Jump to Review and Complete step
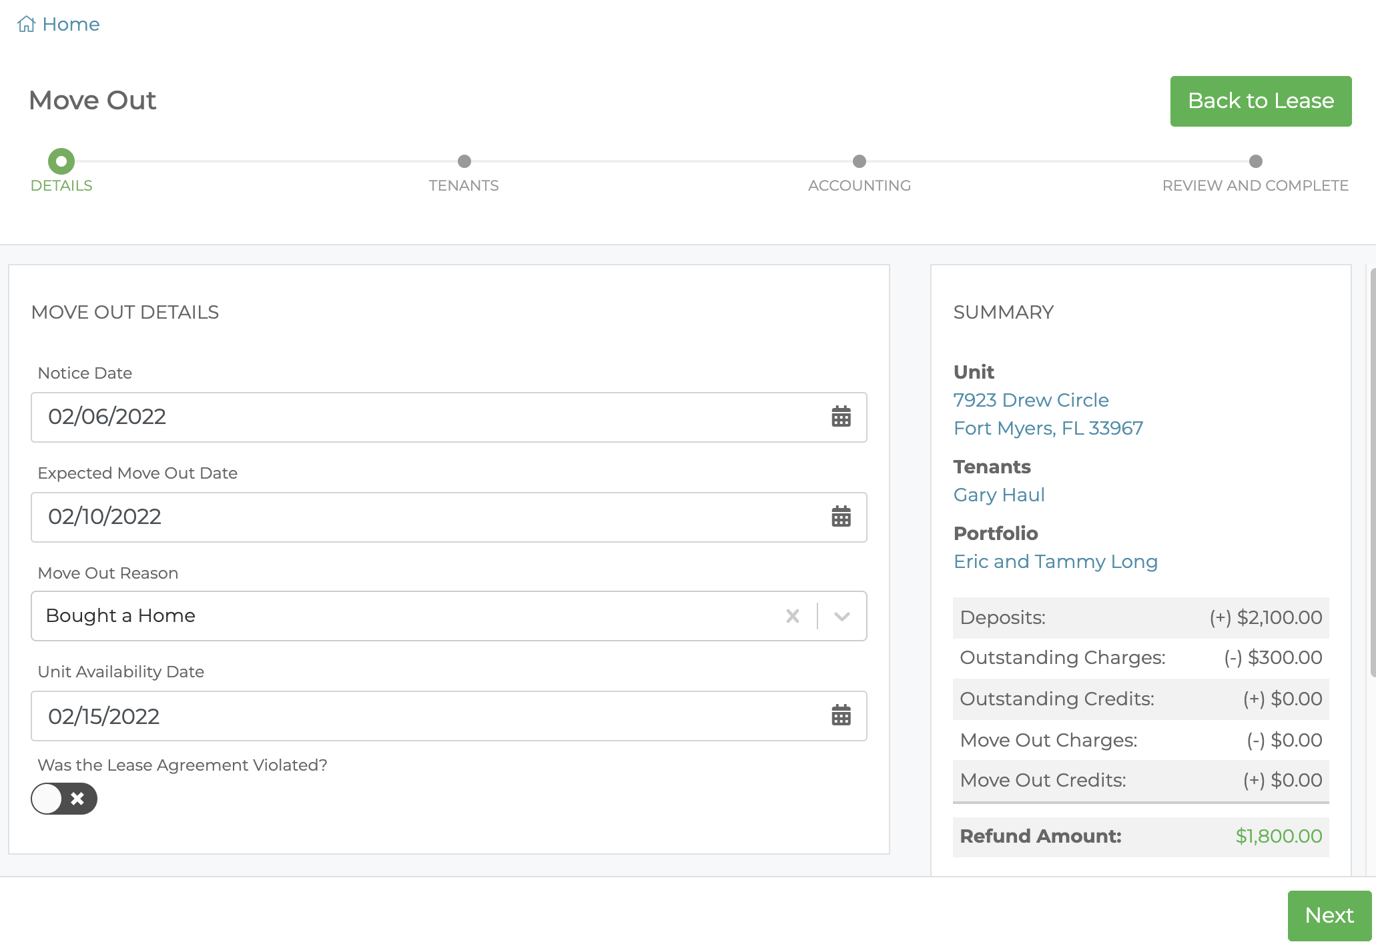Screen dimensions: 1376x944 (x=1255, y=162)
